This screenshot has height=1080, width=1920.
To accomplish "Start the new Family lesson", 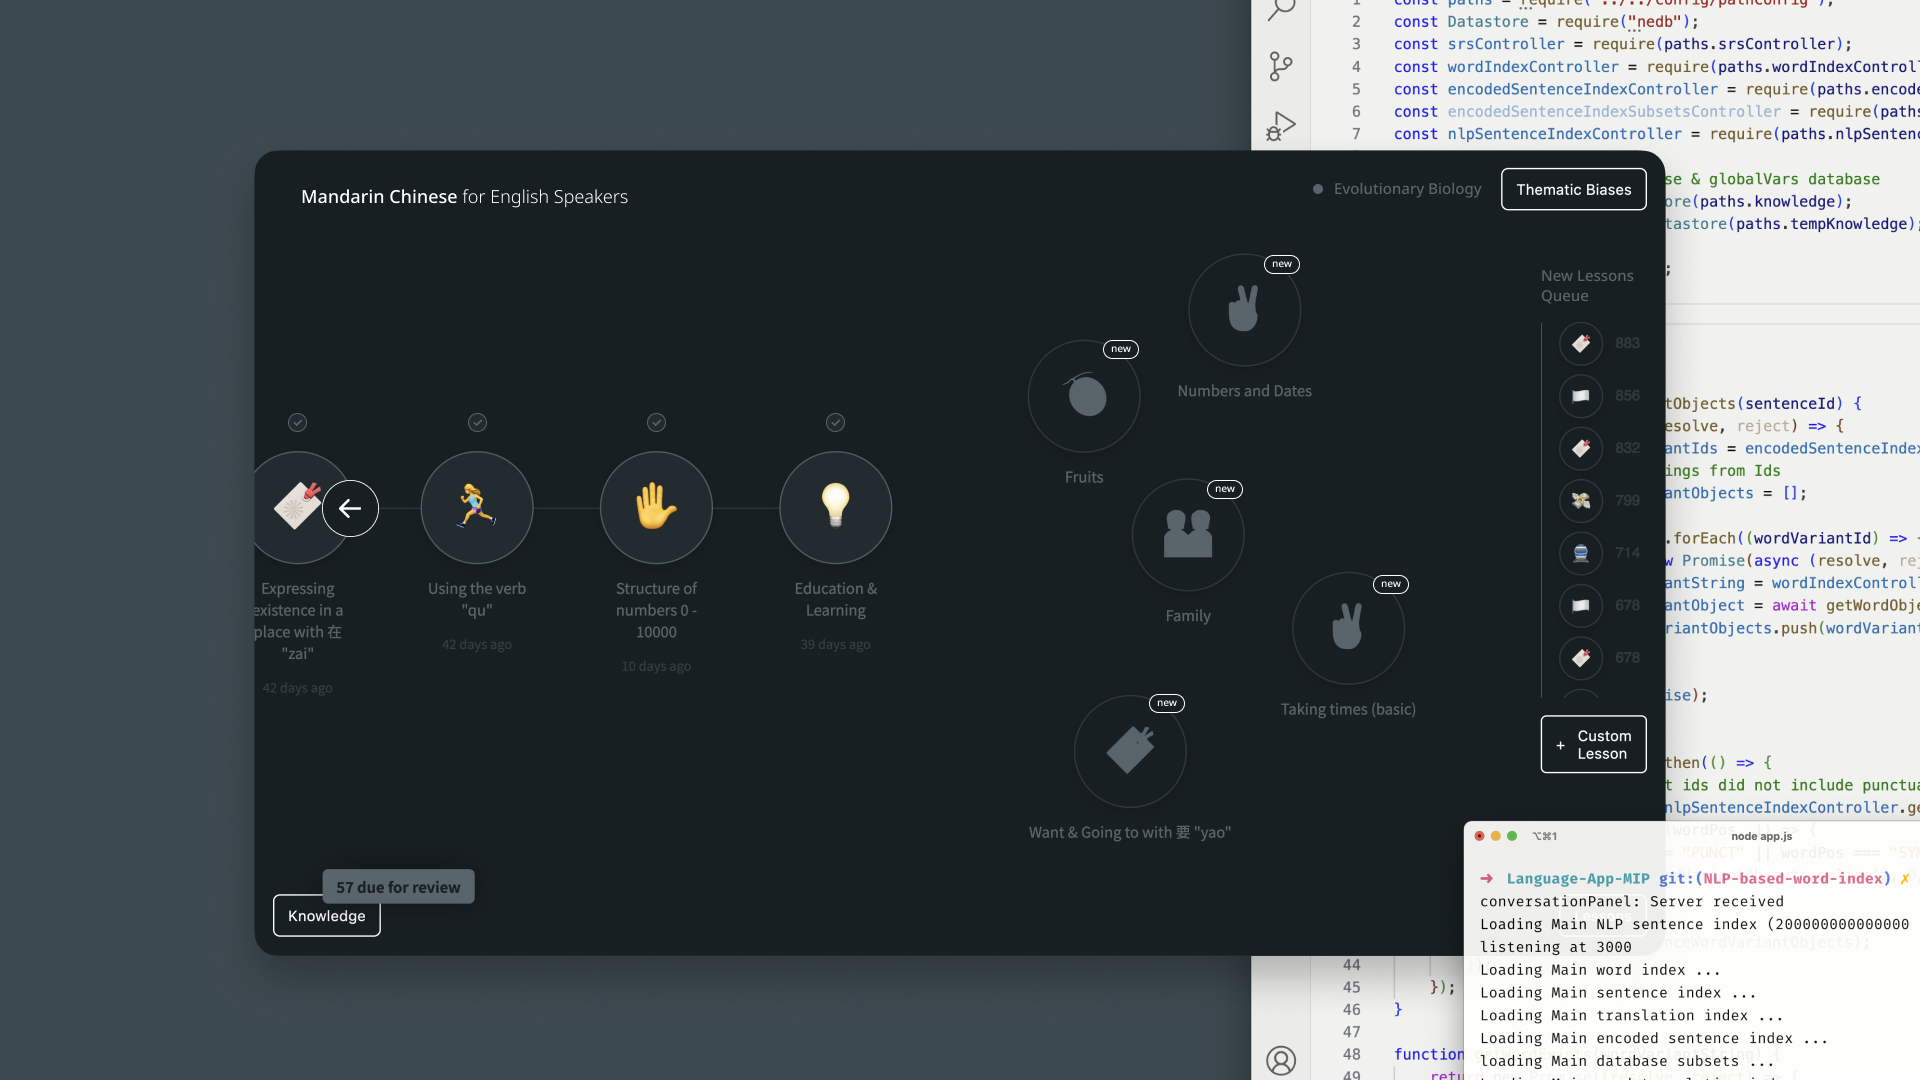I will coord(1188,535).
